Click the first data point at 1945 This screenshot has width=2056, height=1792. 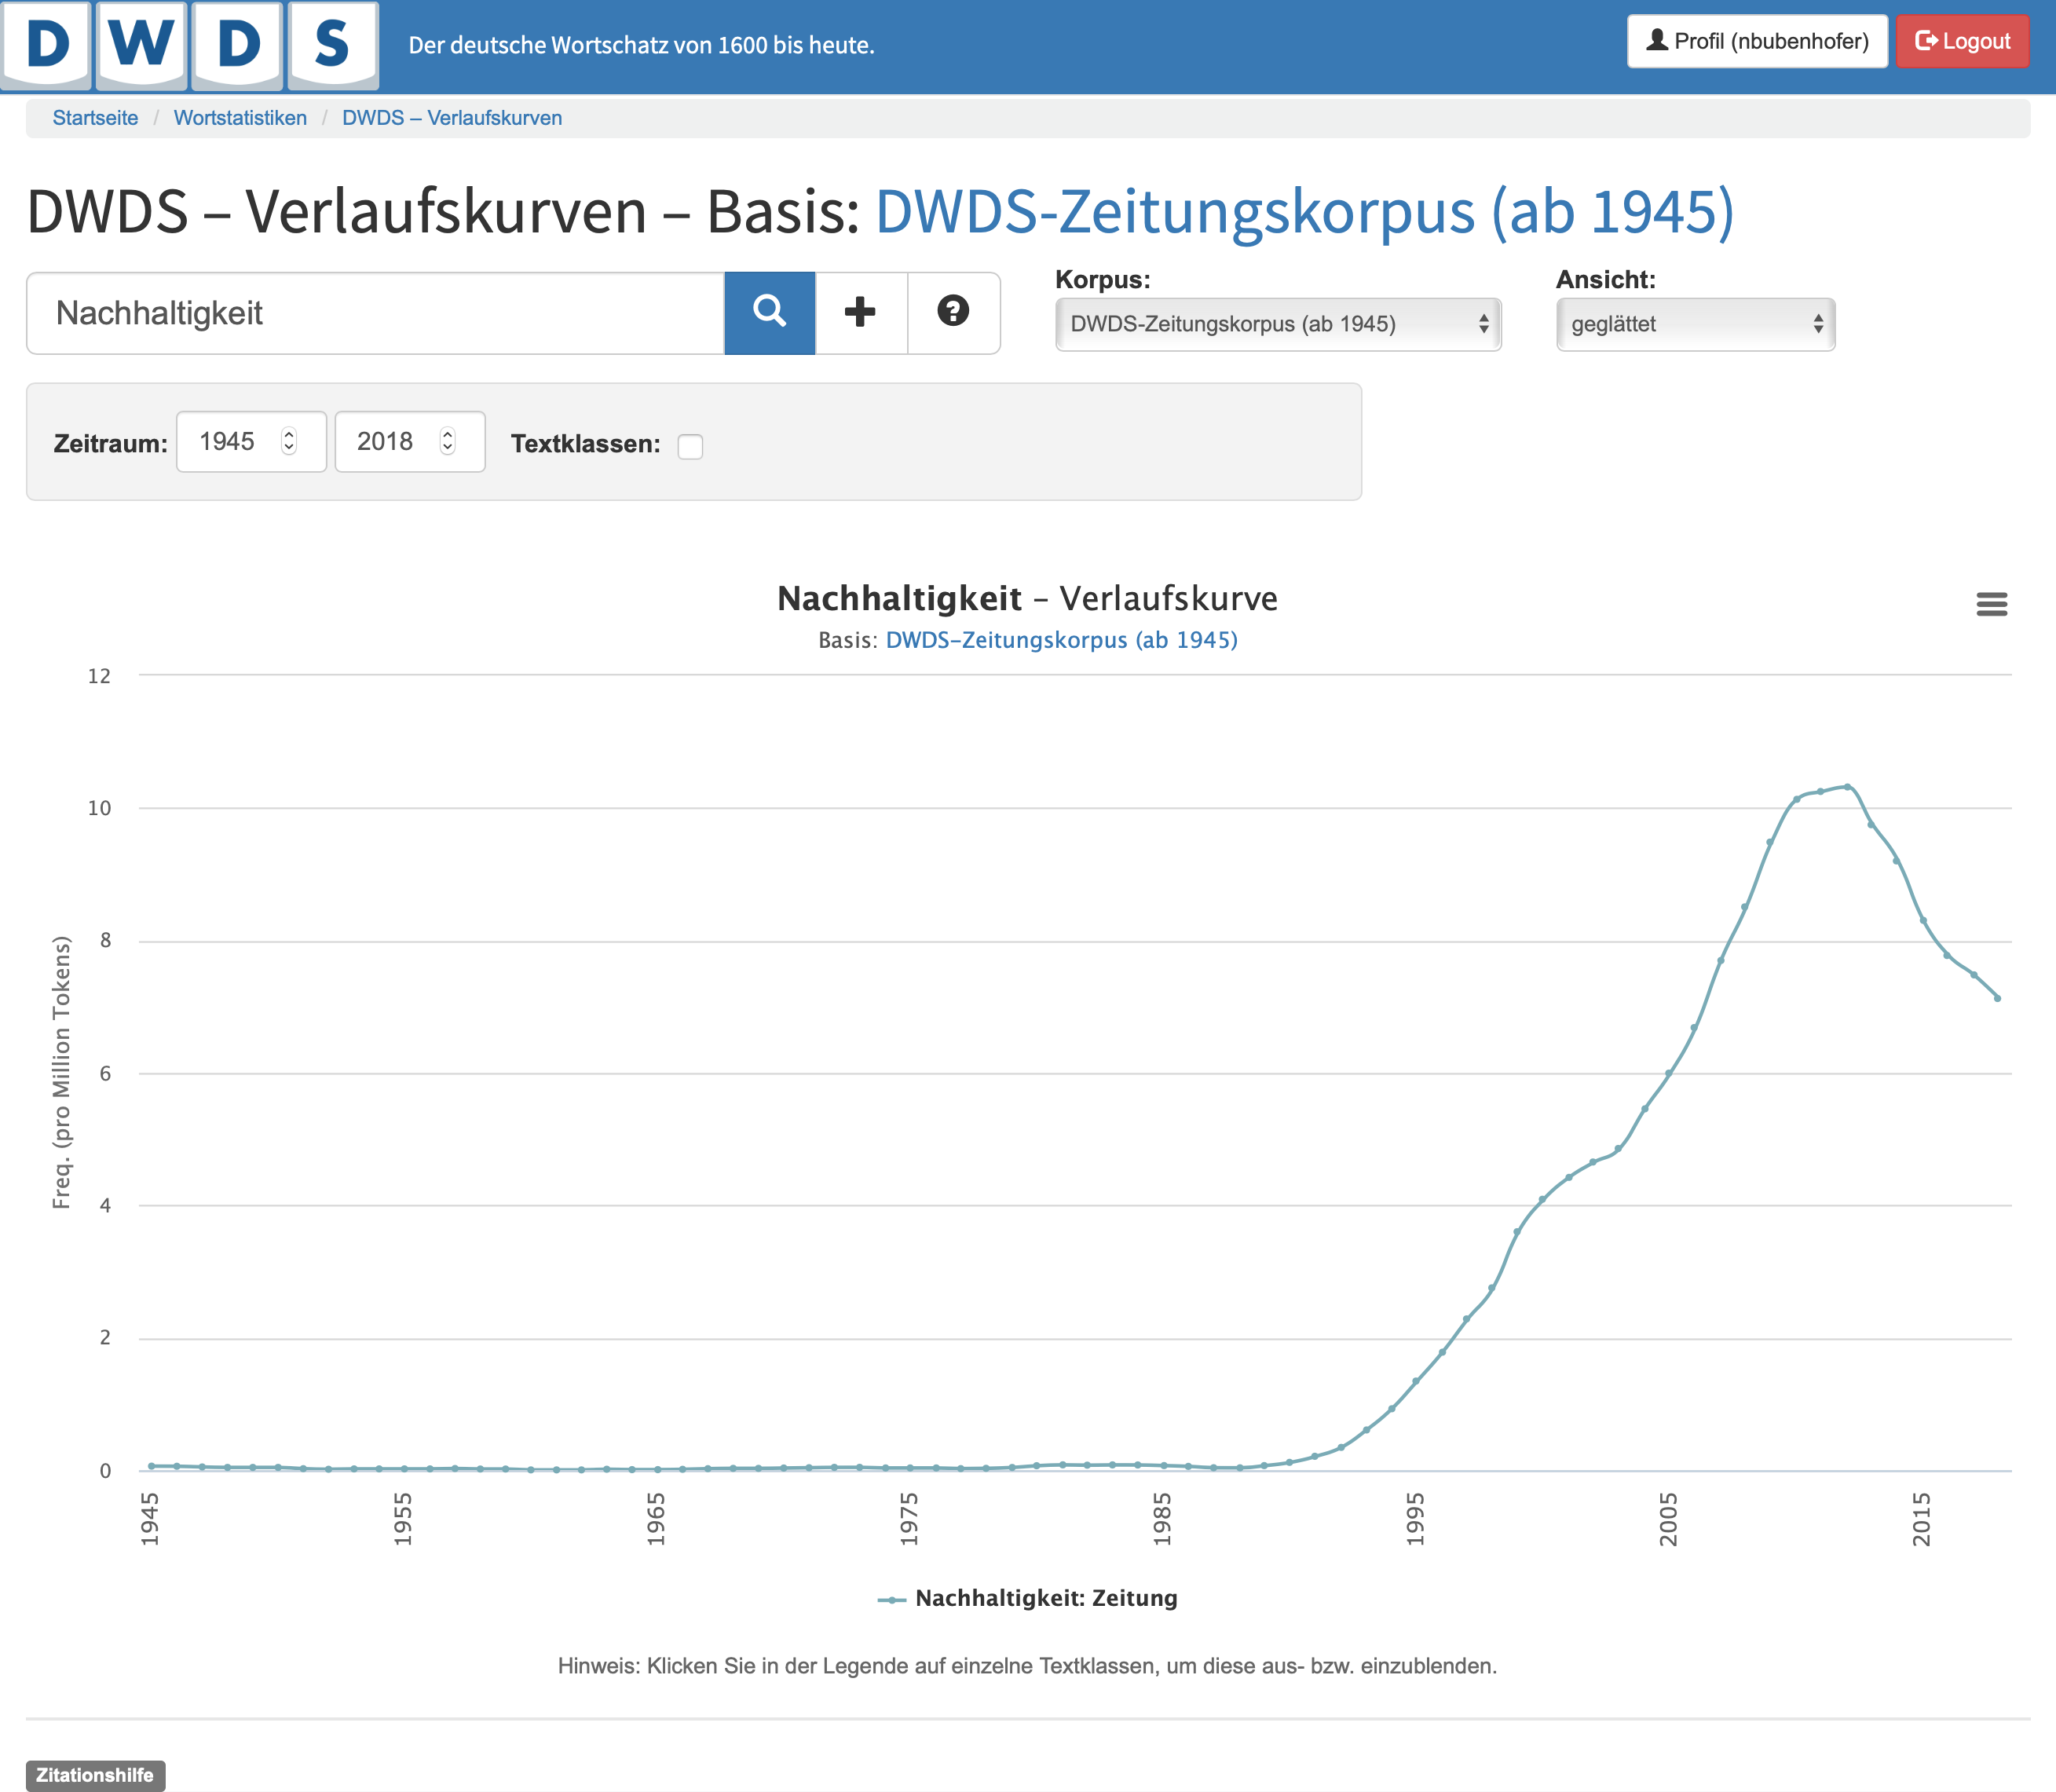pyautogui.click(x=151, y=1466)
